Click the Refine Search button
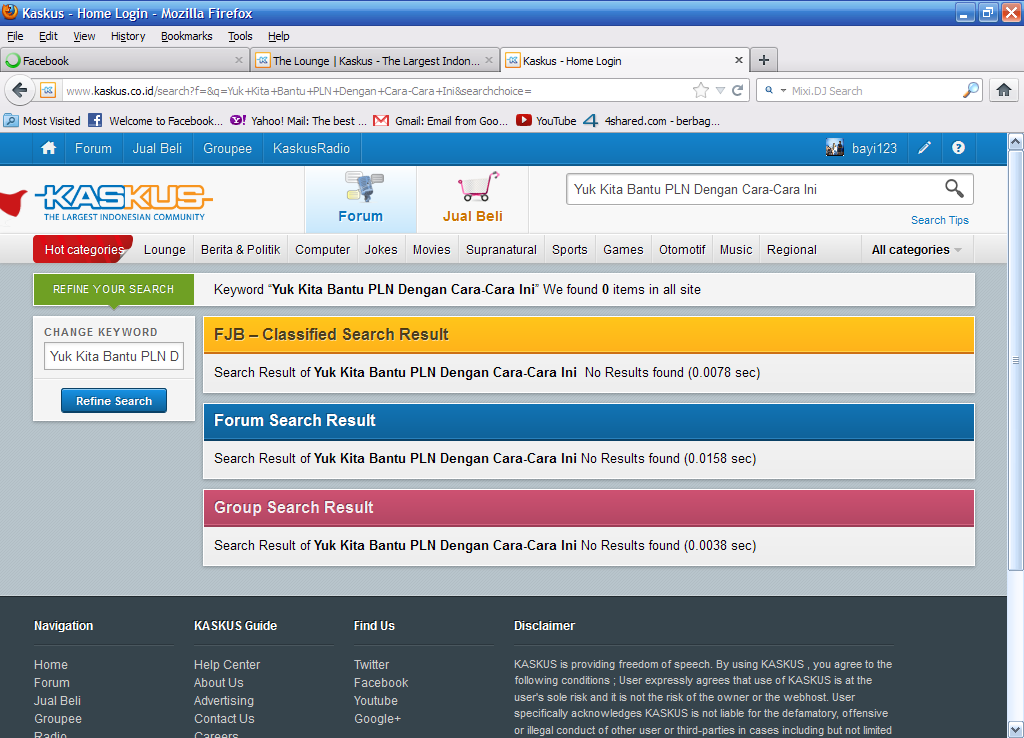 114,401
